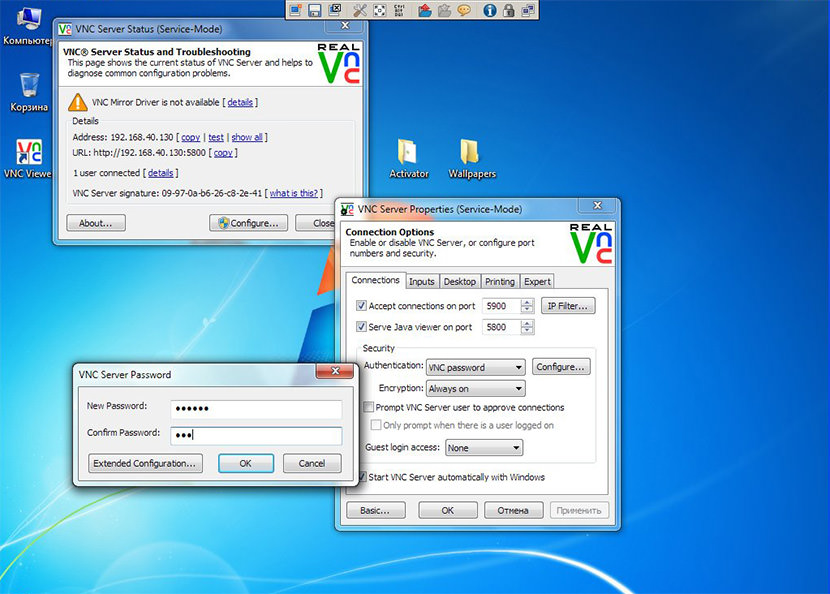Open the Expert tab

[537, 282]
